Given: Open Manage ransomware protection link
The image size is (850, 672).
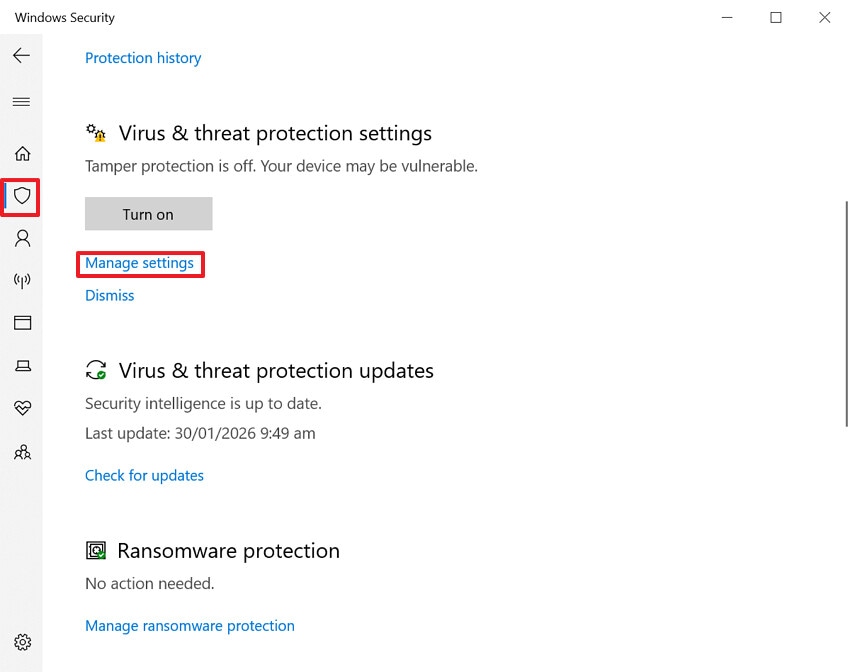Looking at the screenshot, I should [190, 626].
